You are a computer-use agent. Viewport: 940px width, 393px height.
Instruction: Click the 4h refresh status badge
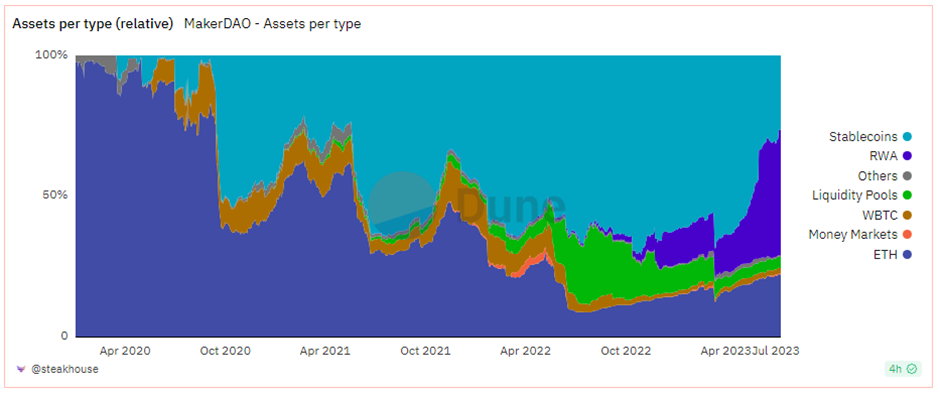coord(902,369)
